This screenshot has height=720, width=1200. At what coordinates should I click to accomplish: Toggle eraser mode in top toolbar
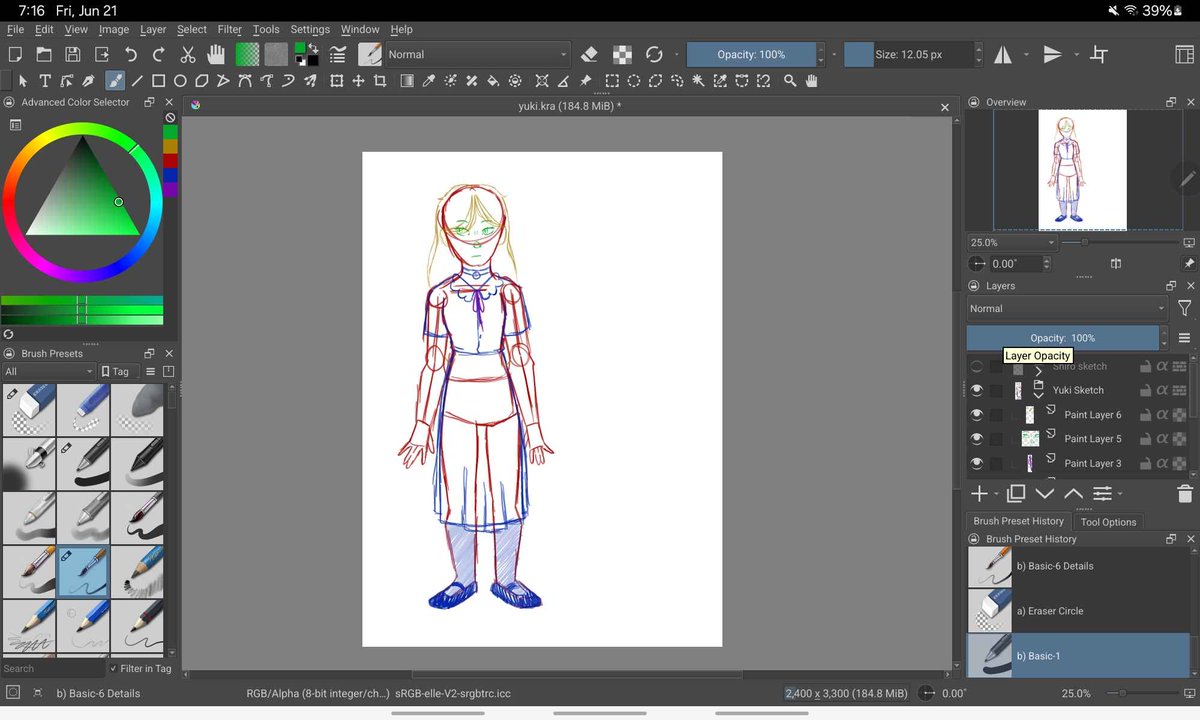pyautogui.click(x=589, y=55)
